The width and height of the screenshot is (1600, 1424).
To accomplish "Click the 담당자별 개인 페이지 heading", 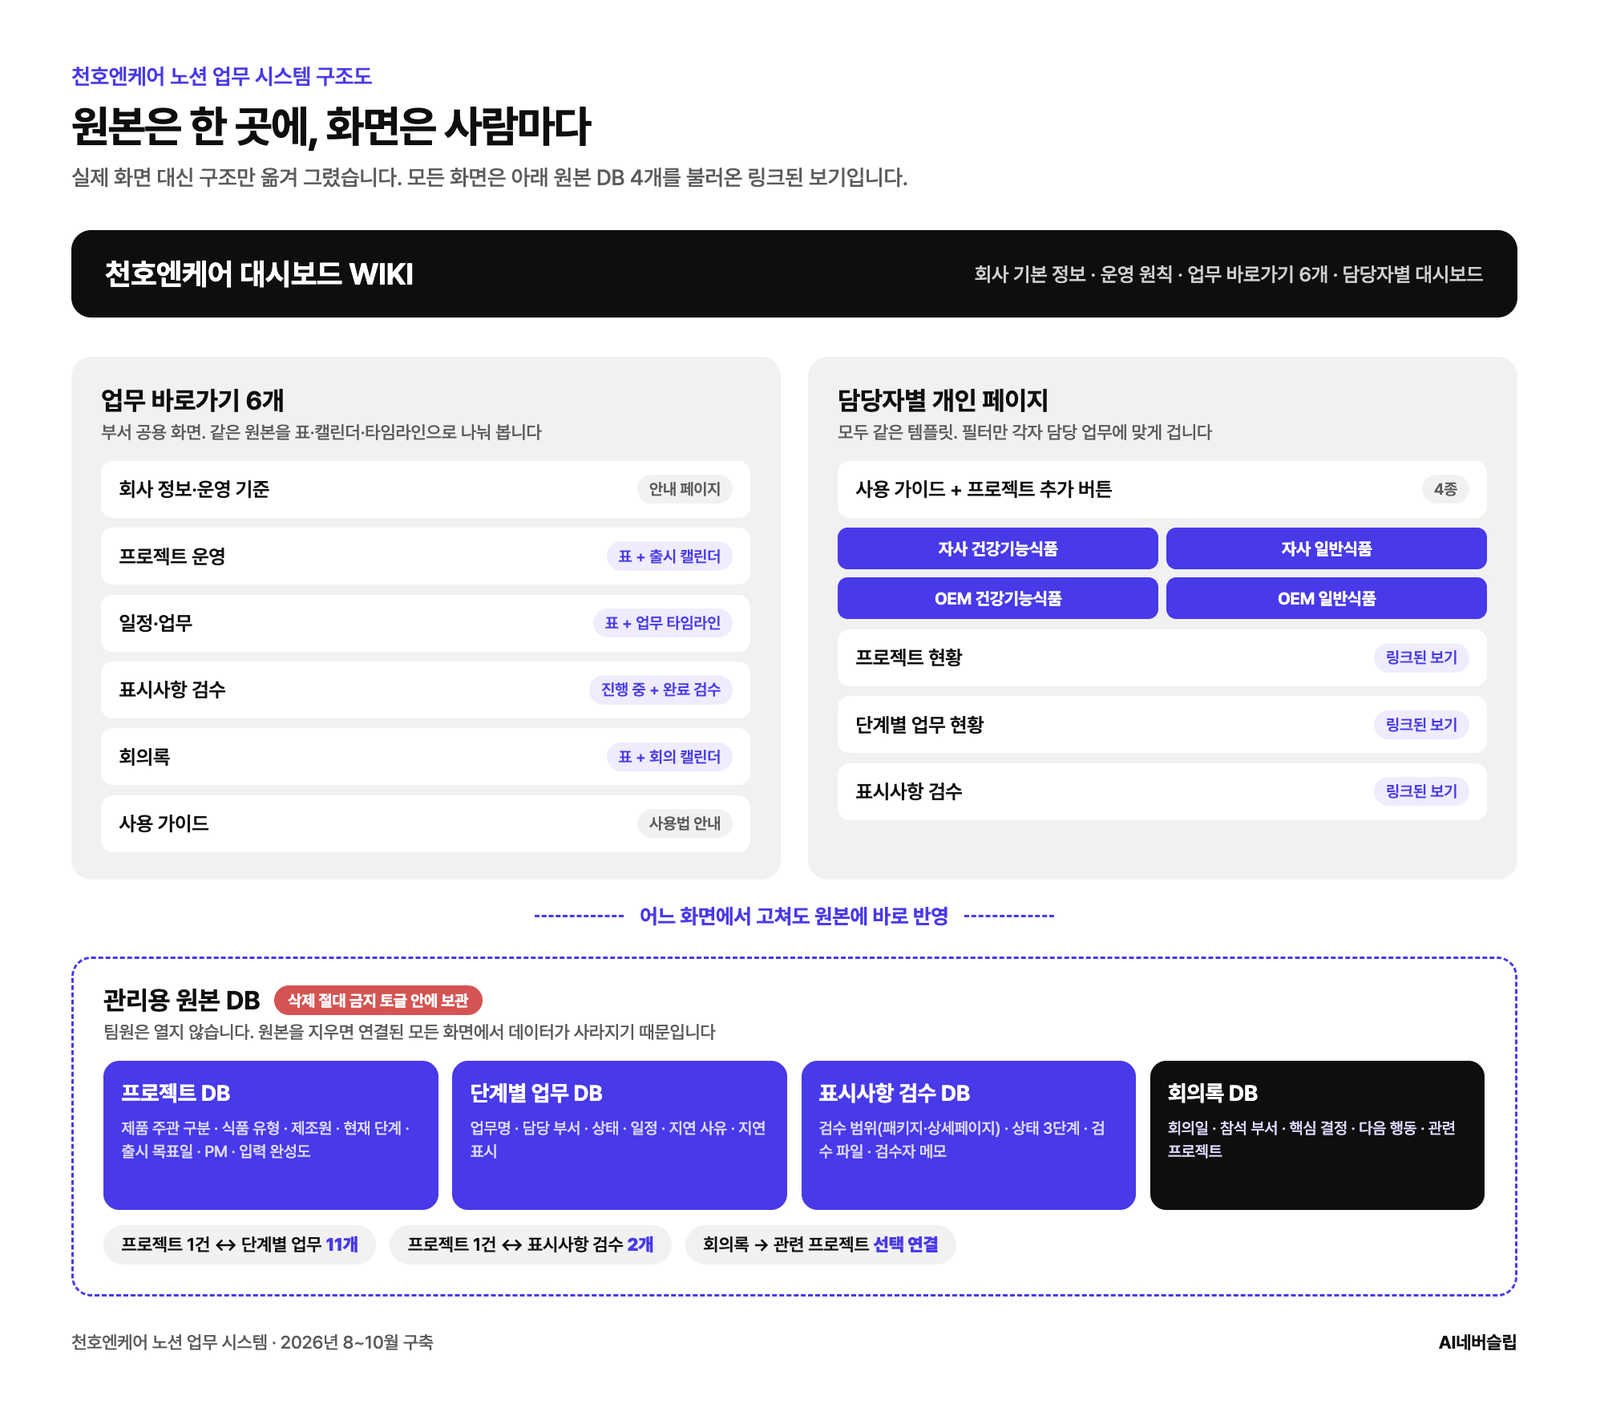I will click(x=943, y=400).
